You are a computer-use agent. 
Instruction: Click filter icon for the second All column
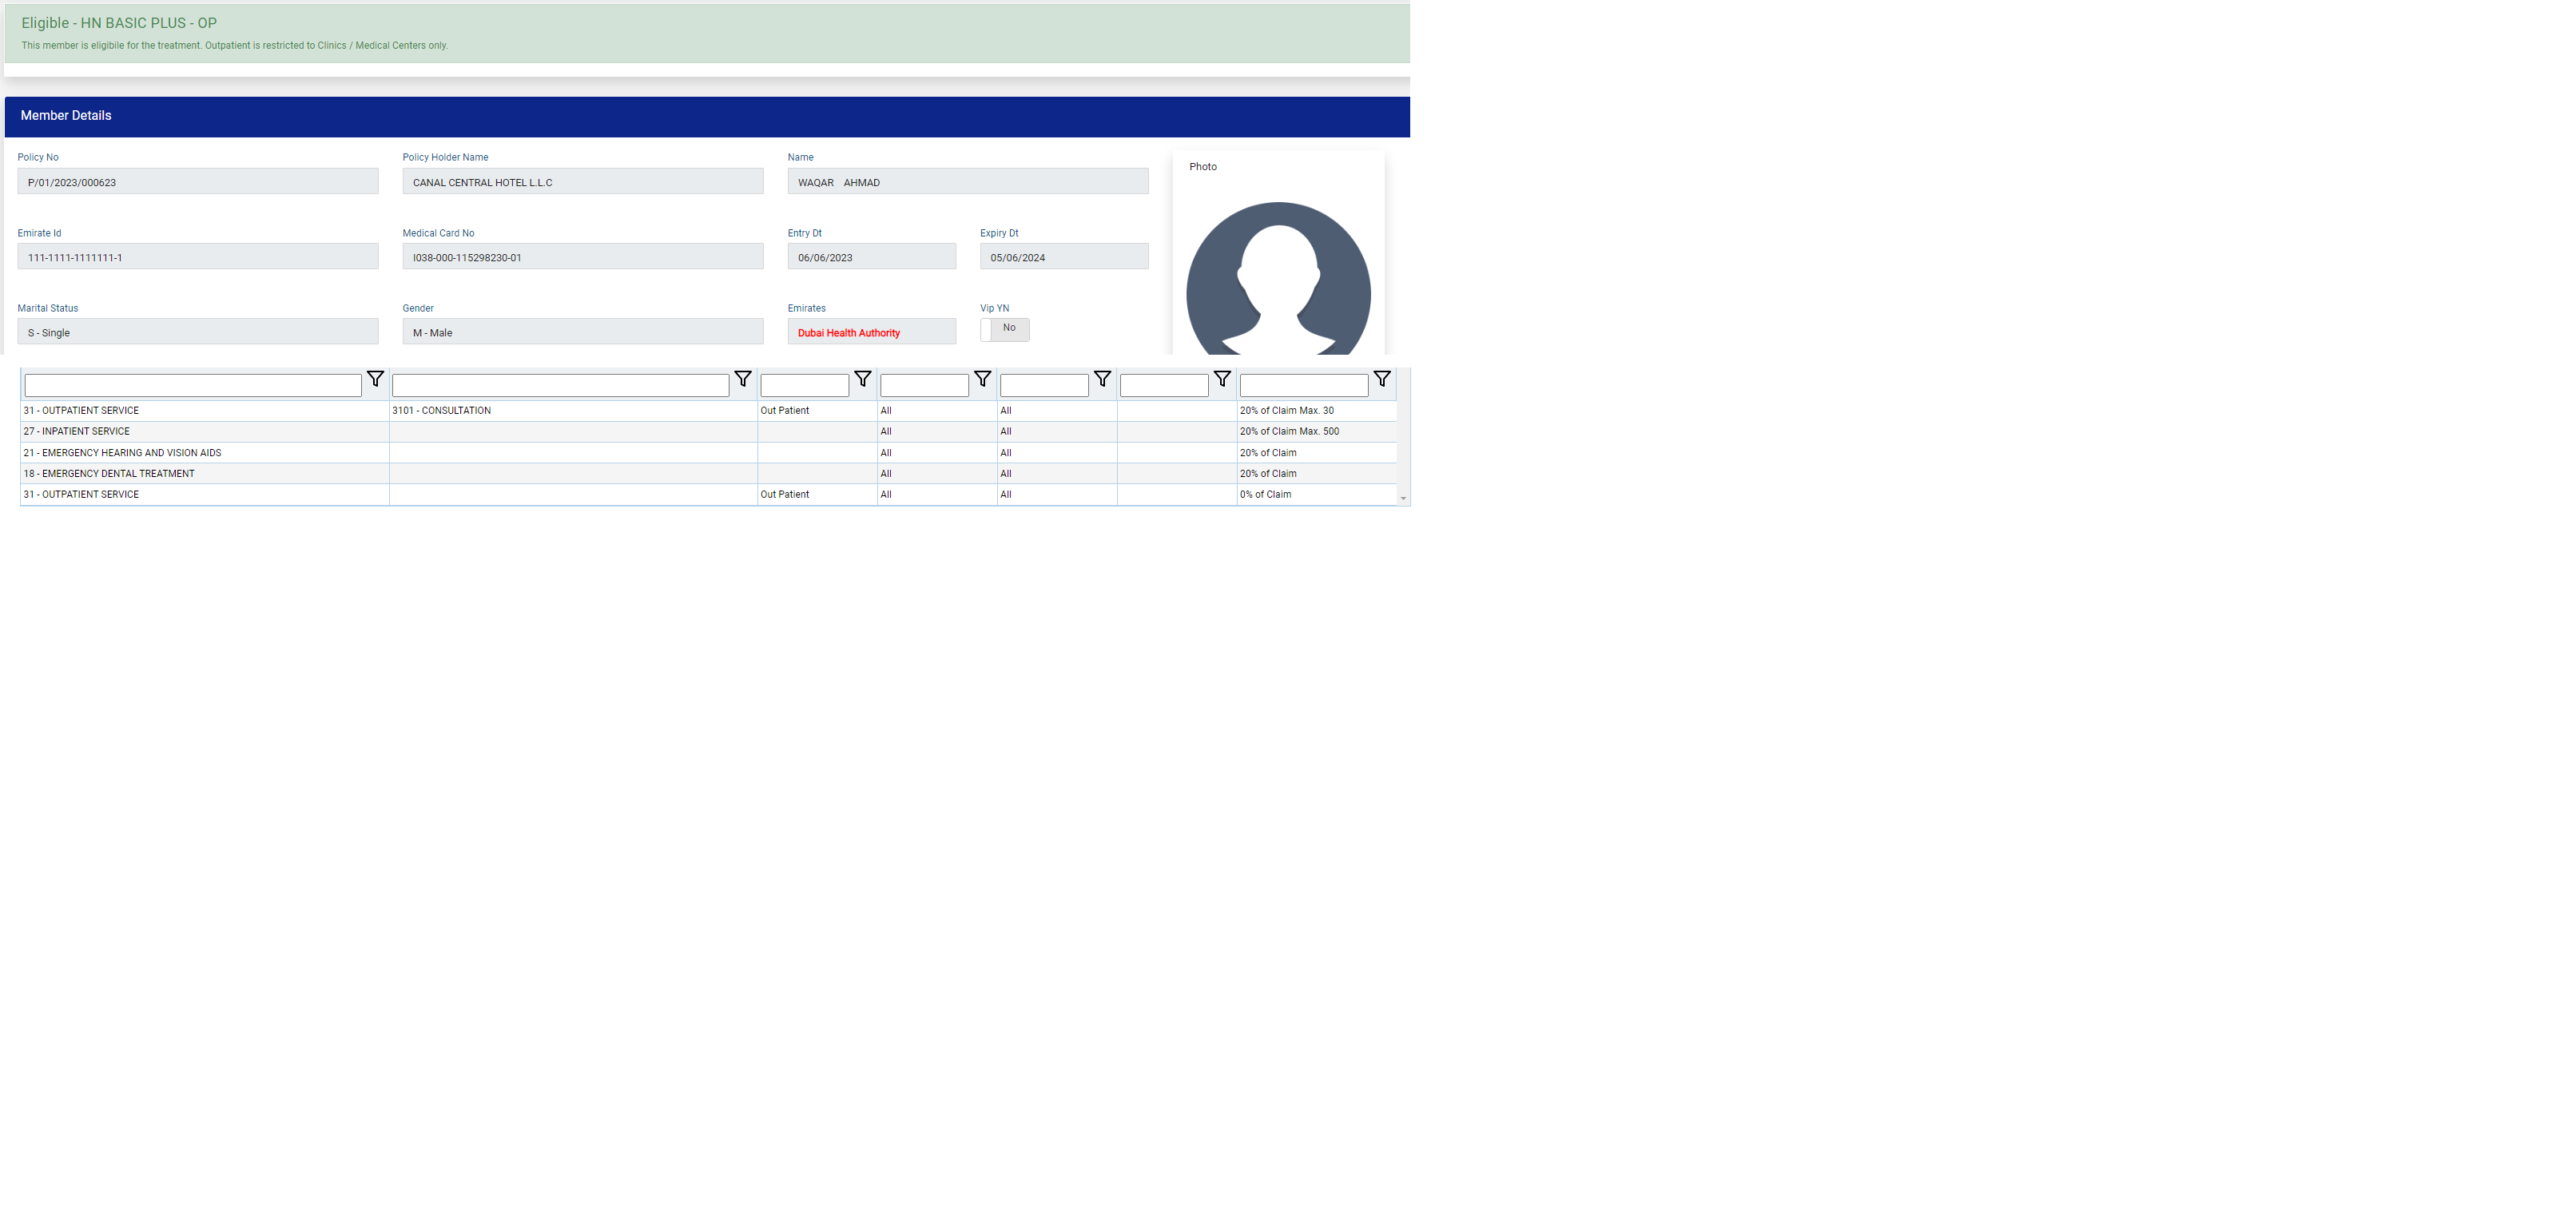[1102, 379]
